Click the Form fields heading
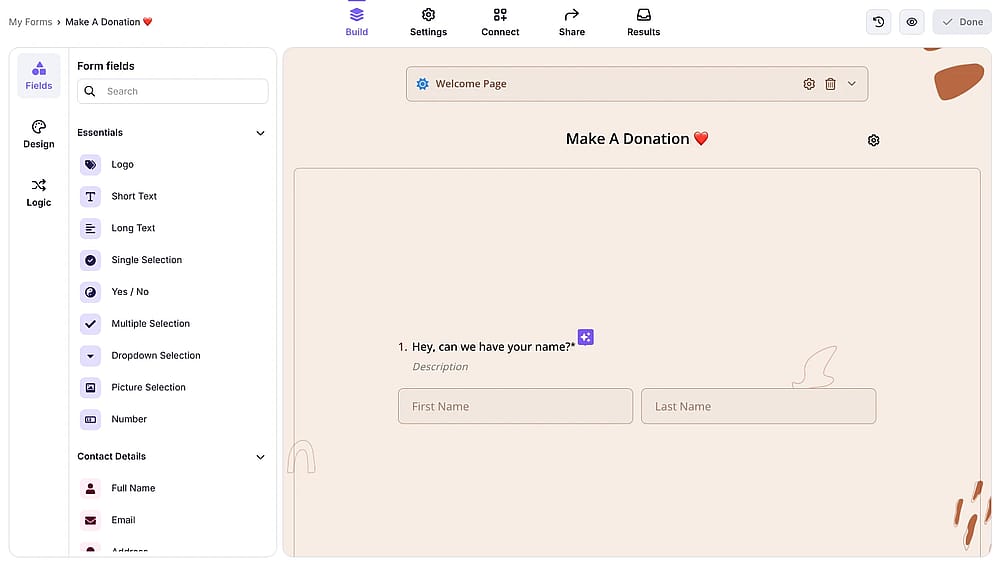Viewport: 1000px width, 566px height. (x=106, y=66)
